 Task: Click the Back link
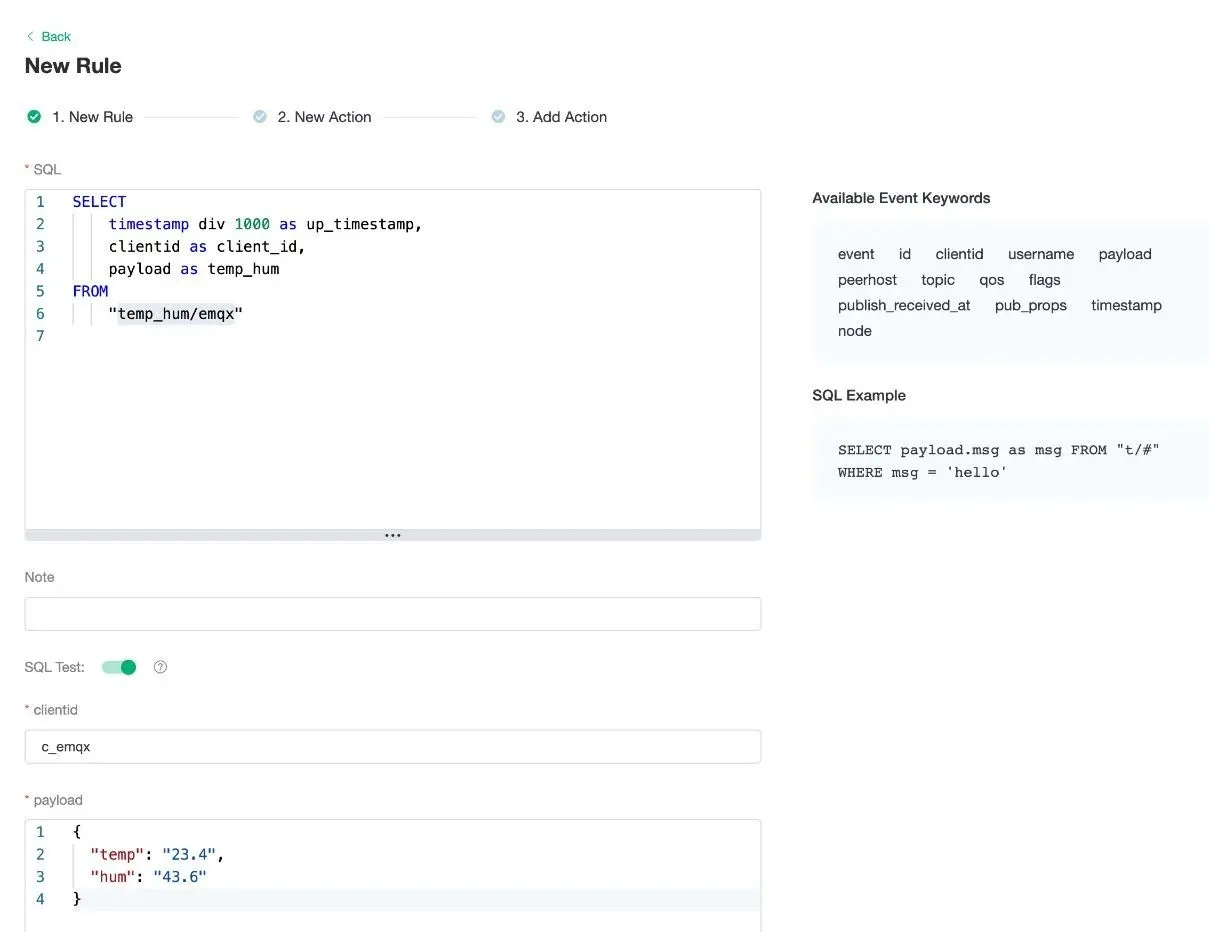[55, 37]
